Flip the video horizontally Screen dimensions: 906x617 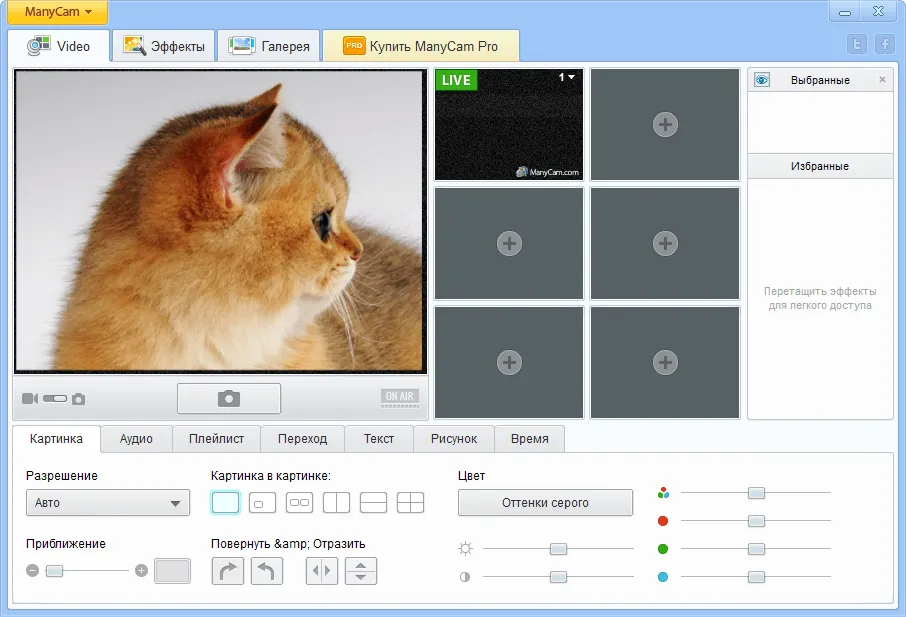click(x=322, y=571)
